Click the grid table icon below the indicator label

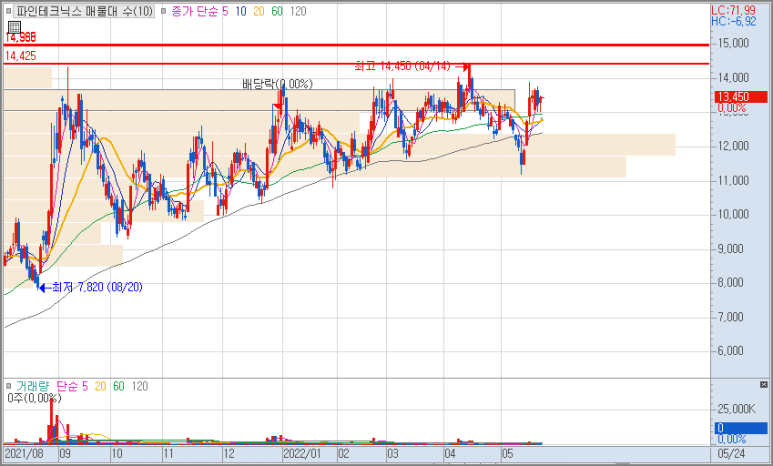[x=14, y=27]
